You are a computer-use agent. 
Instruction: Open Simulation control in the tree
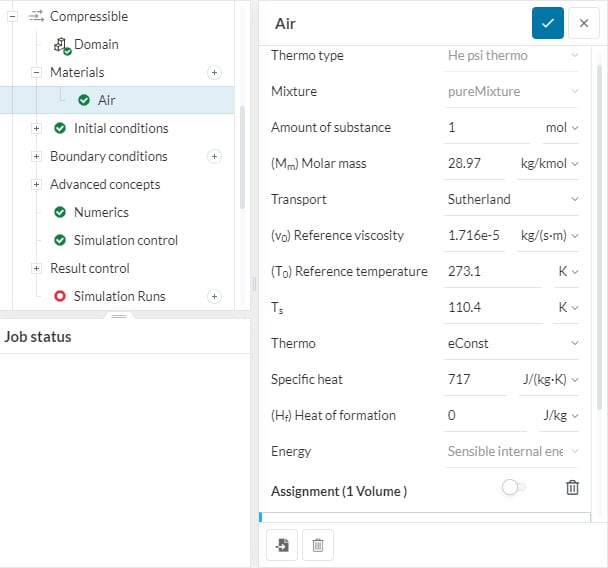(125, 240)
